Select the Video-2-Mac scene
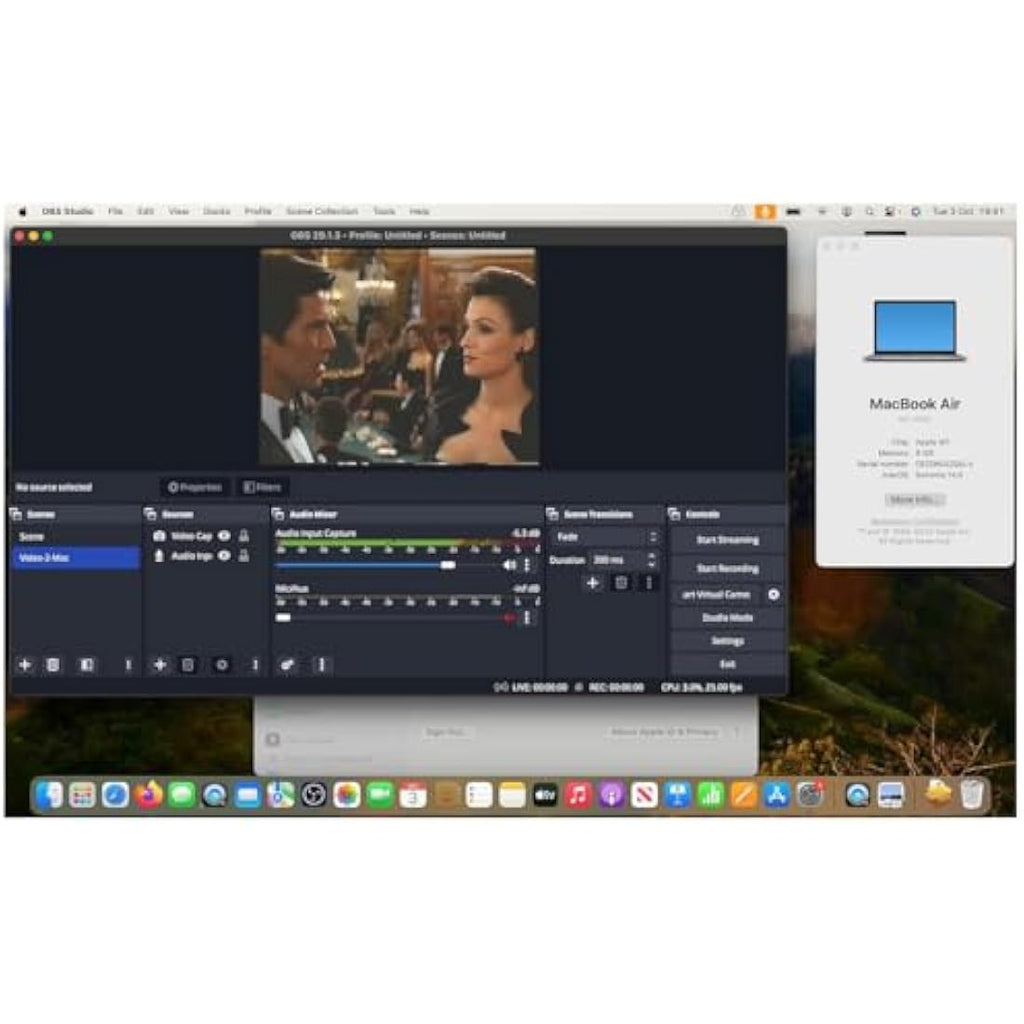 tap(76, 557)
